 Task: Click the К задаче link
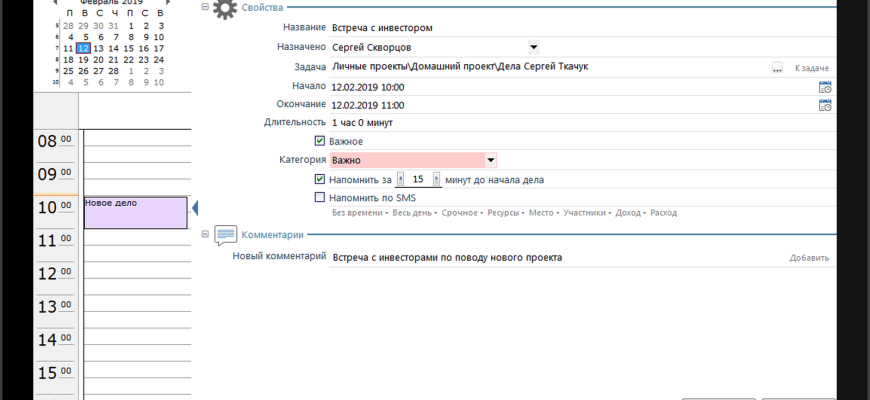(x=811, y=68)
